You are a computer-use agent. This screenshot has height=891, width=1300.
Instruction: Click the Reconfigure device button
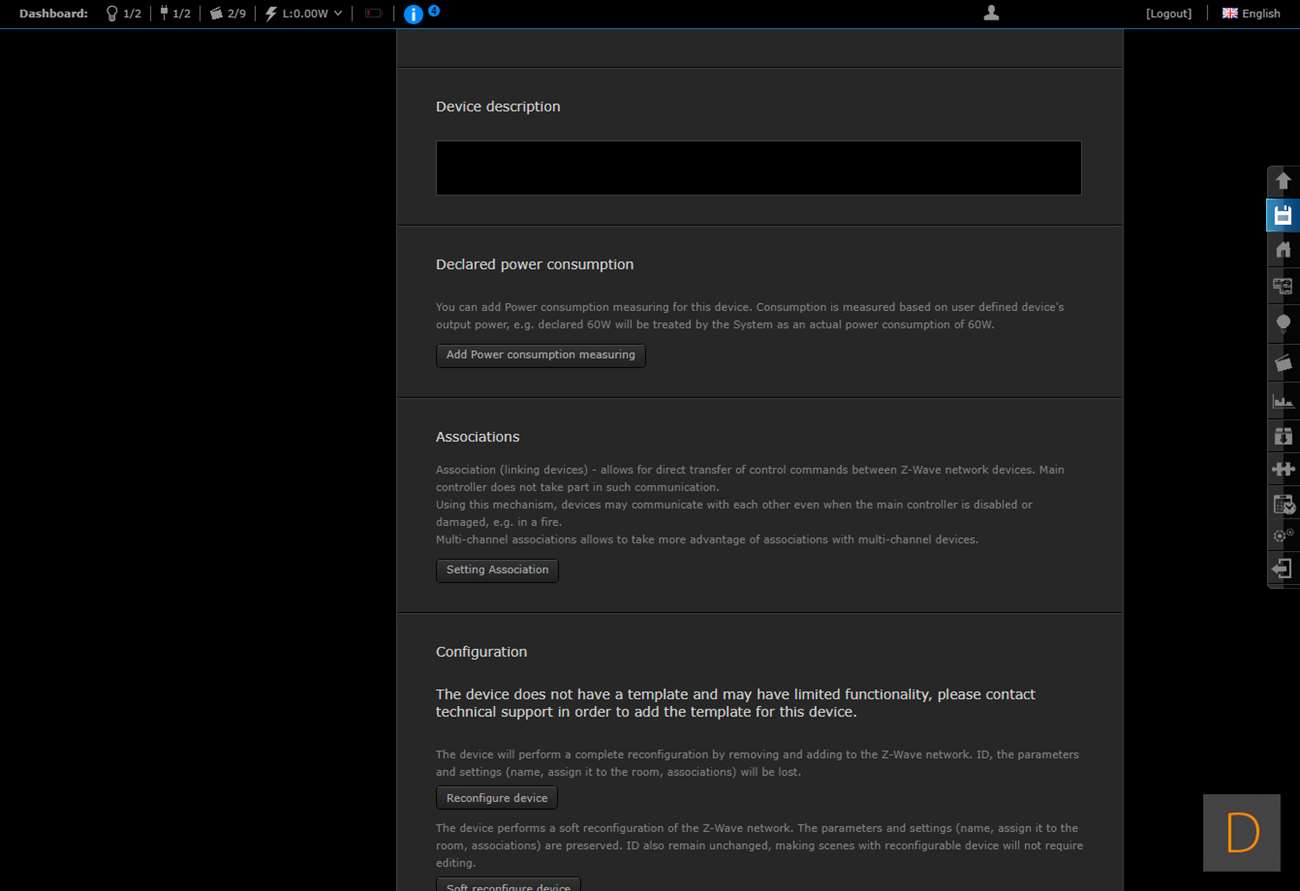click(x=497, y=798)
